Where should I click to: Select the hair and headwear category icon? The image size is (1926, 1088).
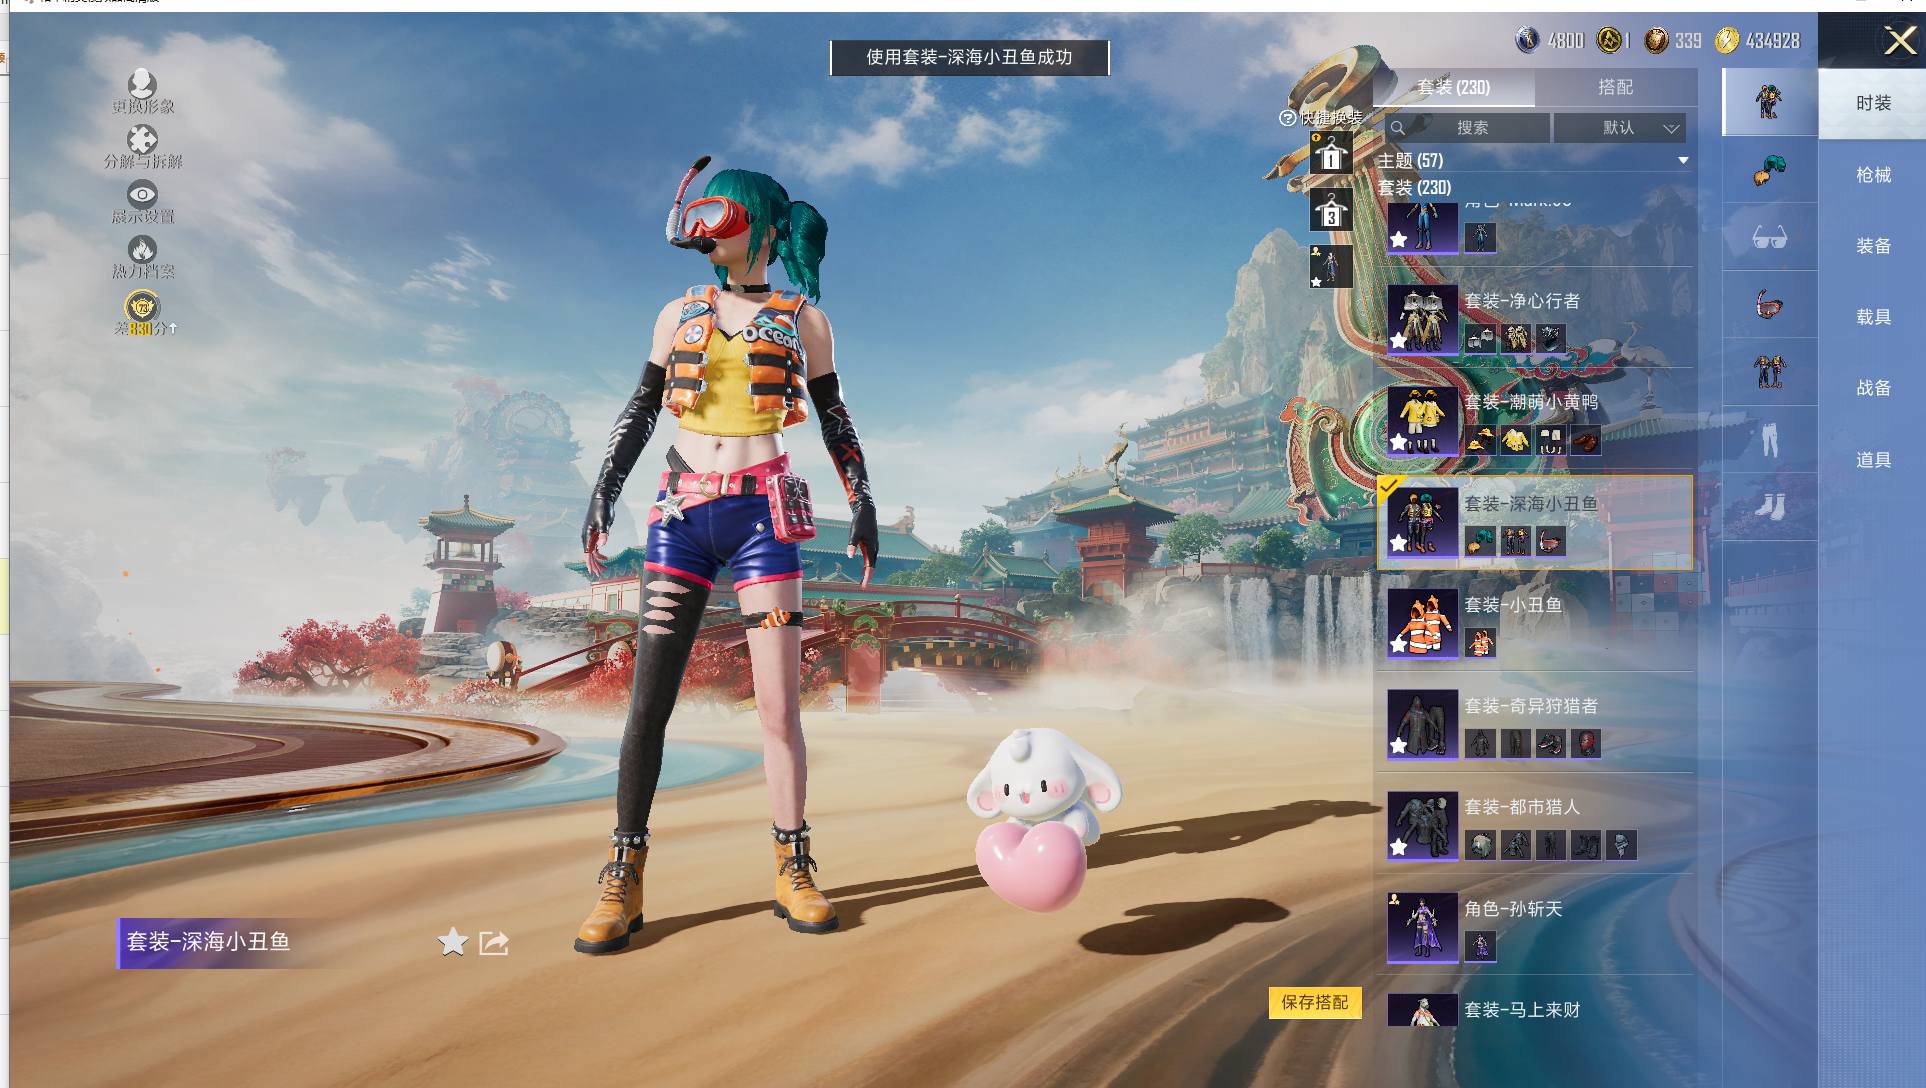tap(1769, 170)
